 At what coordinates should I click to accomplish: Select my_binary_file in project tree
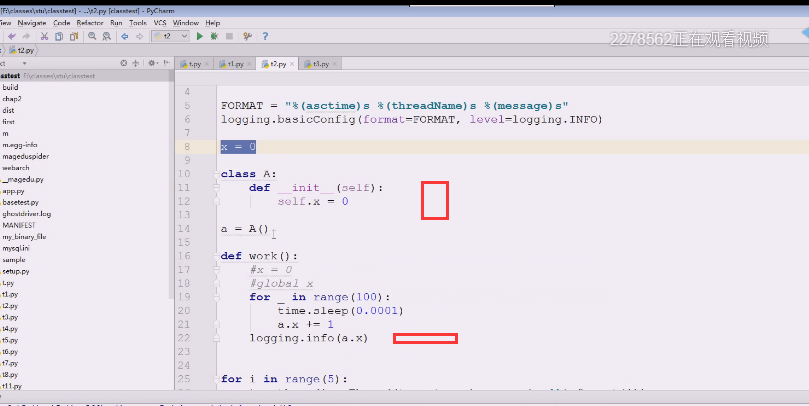pos(24,237)
